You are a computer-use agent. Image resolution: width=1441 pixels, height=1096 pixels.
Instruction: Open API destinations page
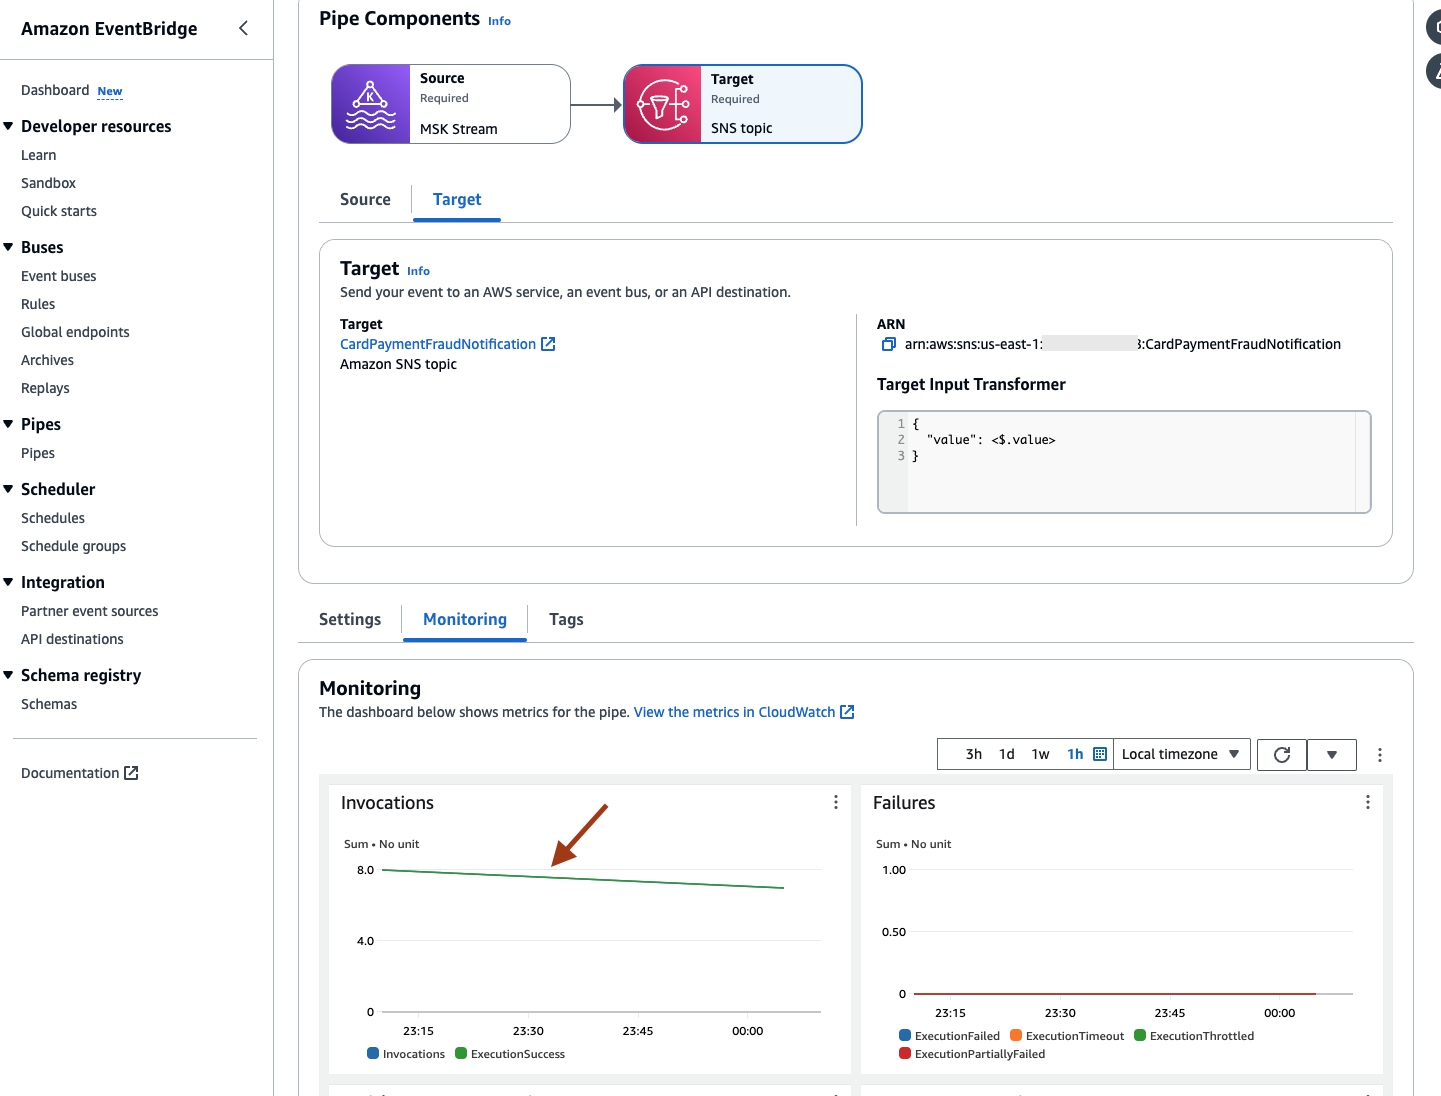click(x=72, y=639)
